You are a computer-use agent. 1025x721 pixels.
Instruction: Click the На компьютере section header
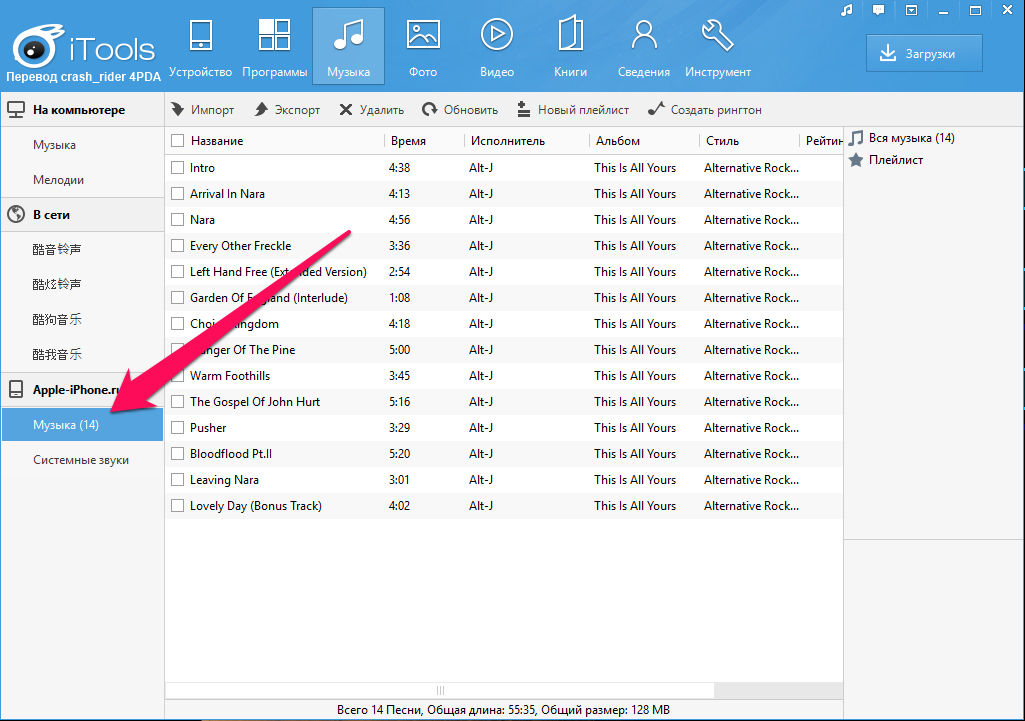[82, 110]
